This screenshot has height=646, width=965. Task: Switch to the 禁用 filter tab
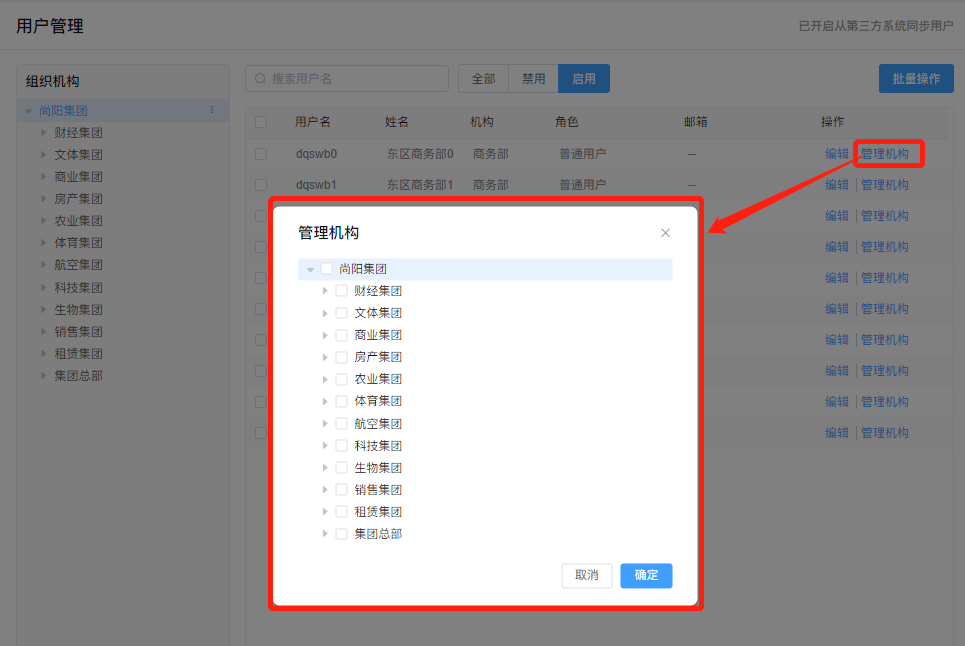pos(534,79)
